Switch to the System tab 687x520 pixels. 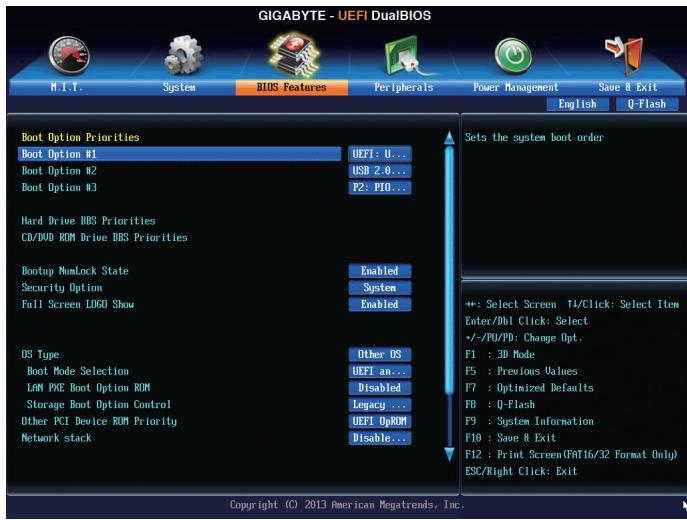(x=179, y=87)
